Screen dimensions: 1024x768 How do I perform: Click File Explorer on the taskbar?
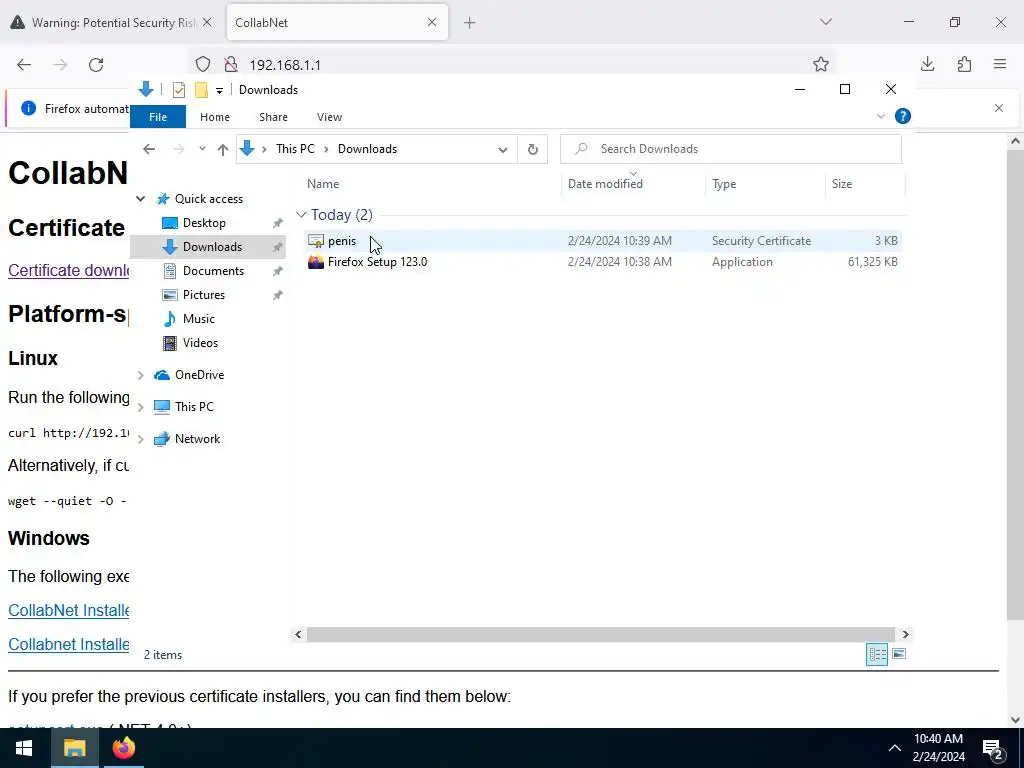coord(74,748)
